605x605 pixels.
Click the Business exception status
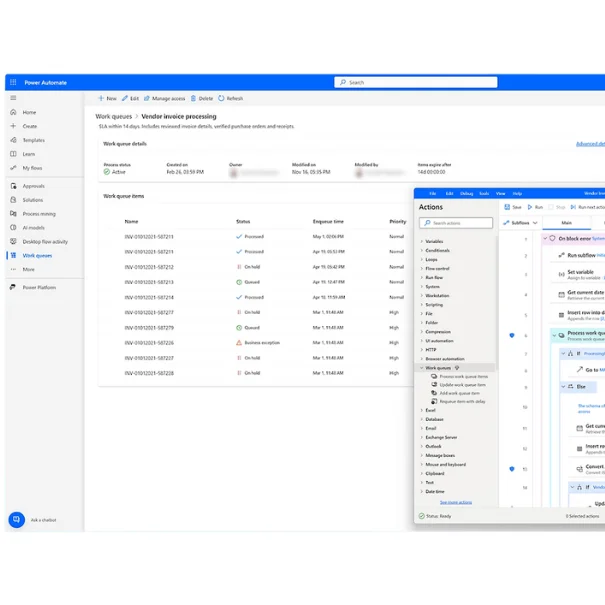pyautogui.click(x=258, y=343)
